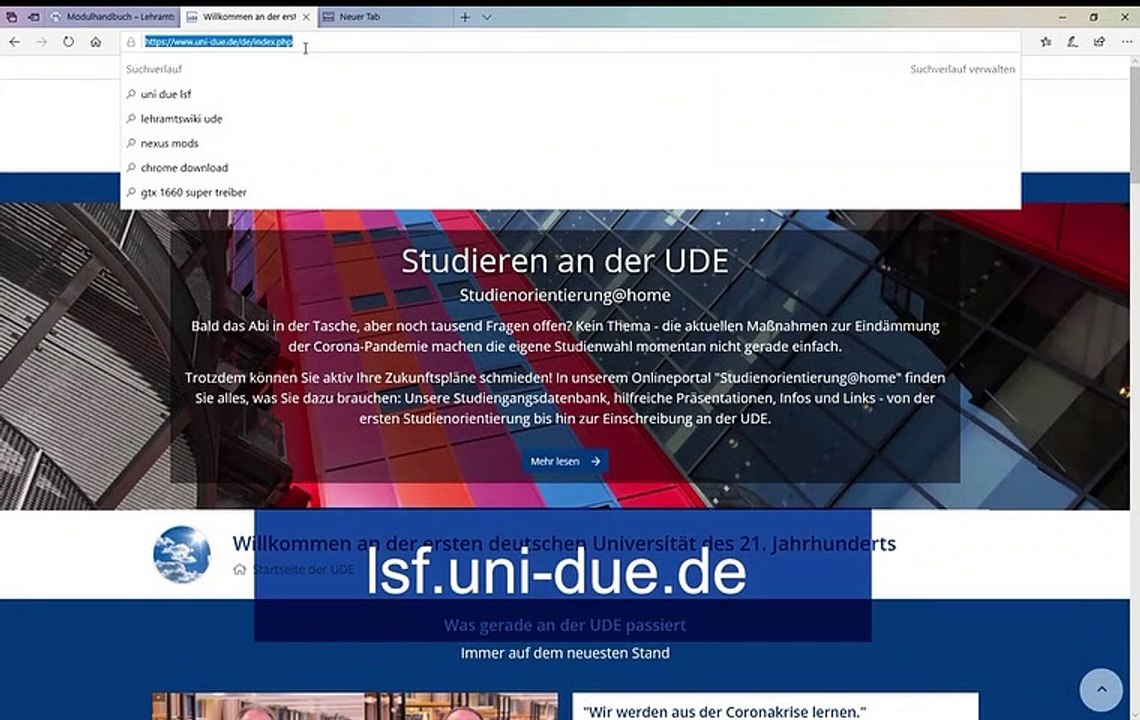Select the Willkommen an der ersten tab
Screen dimensions: 1140x720
click(x=249, y=17)
